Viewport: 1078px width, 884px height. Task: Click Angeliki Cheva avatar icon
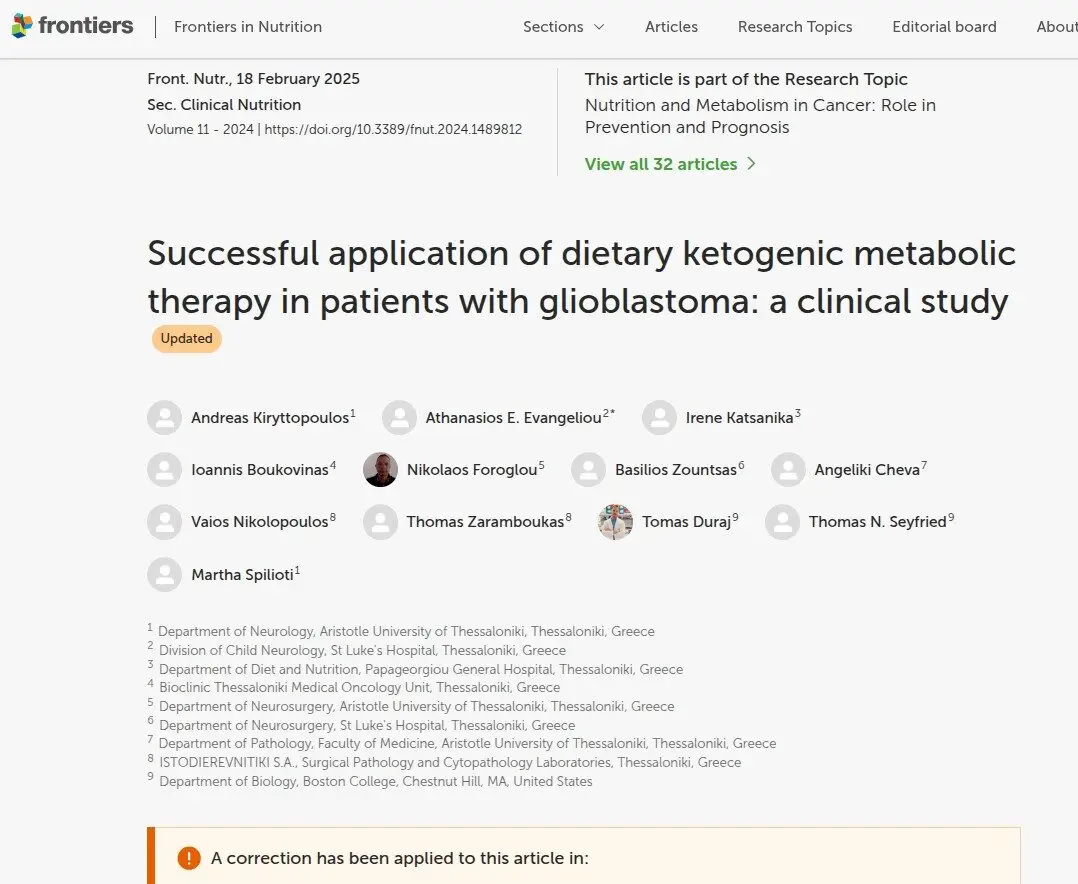pyautogui.click(x=788, y=470)
